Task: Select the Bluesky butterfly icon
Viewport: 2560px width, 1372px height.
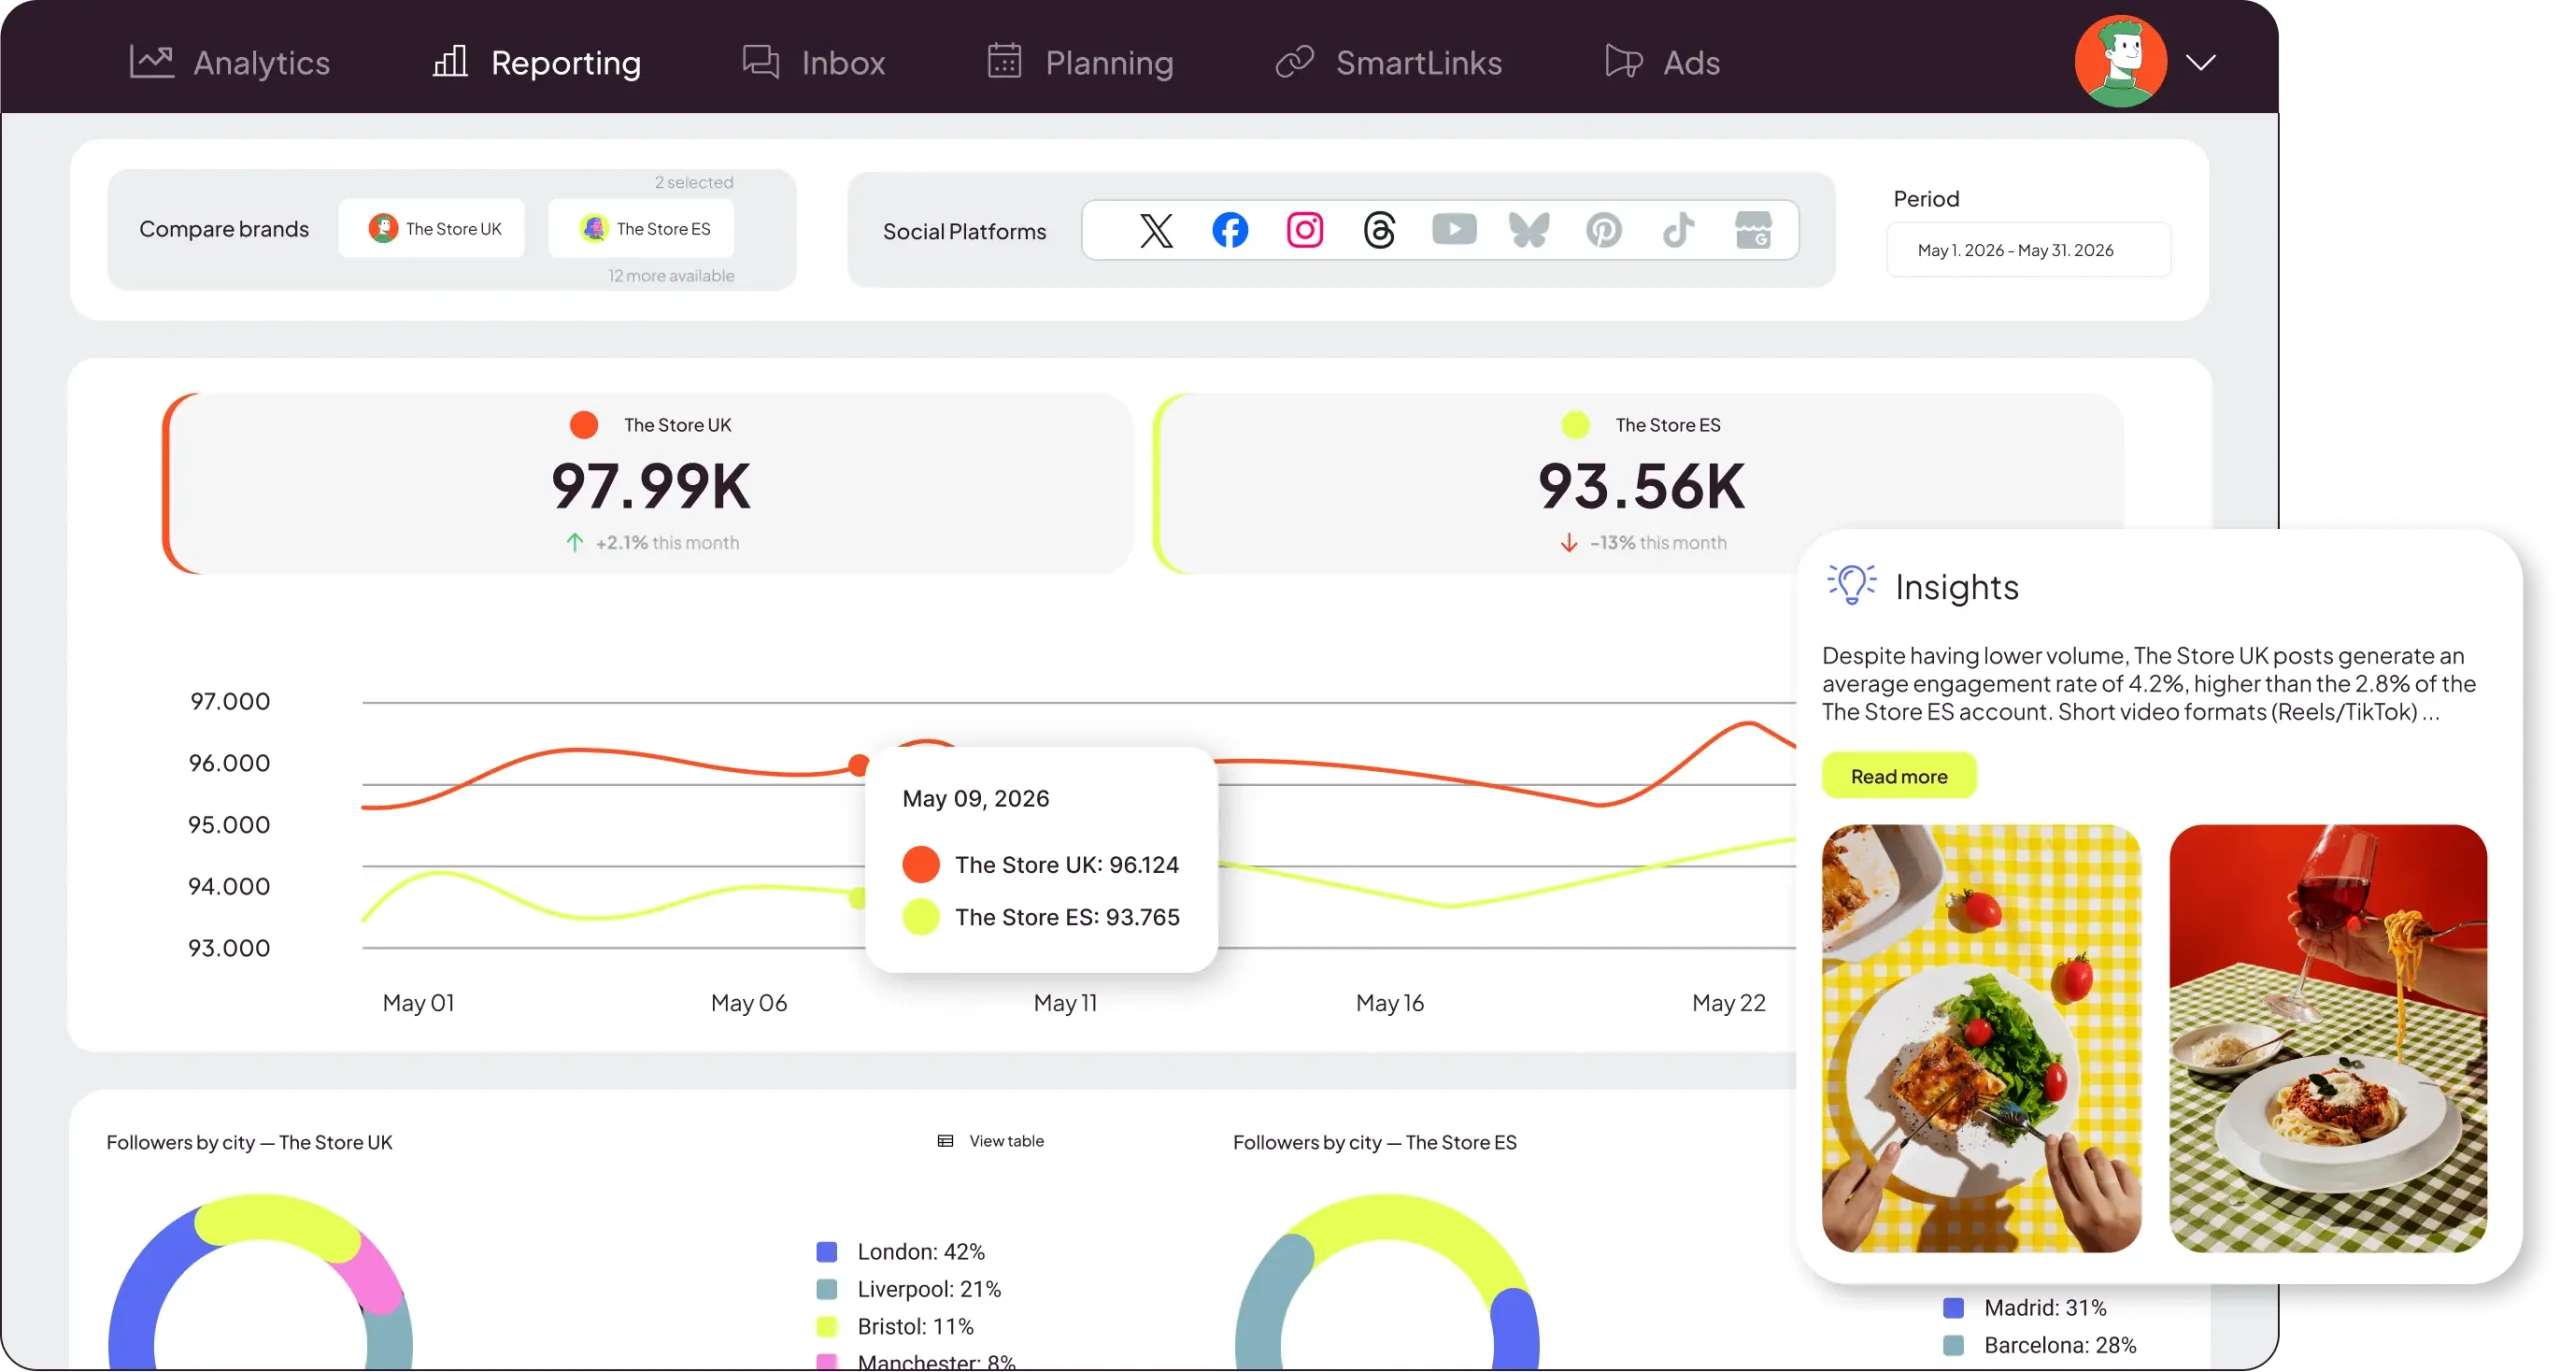Action: pyautogui.click(x=1529, y=230)
